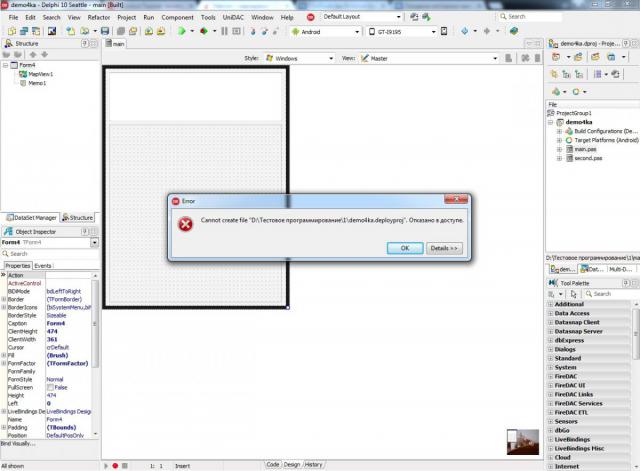
Task: Expand the Datasnap Server category
Action: [x=550, y=331]
